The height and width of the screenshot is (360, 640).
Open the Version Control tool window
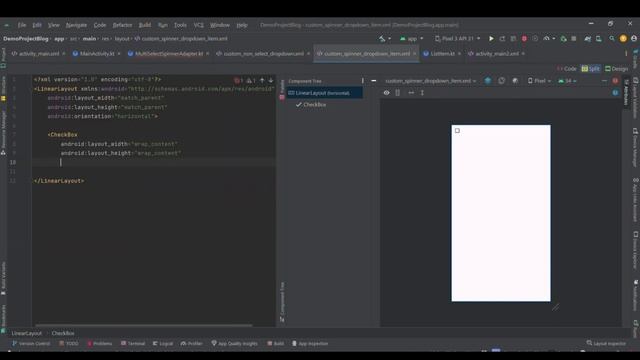point(31,344)
